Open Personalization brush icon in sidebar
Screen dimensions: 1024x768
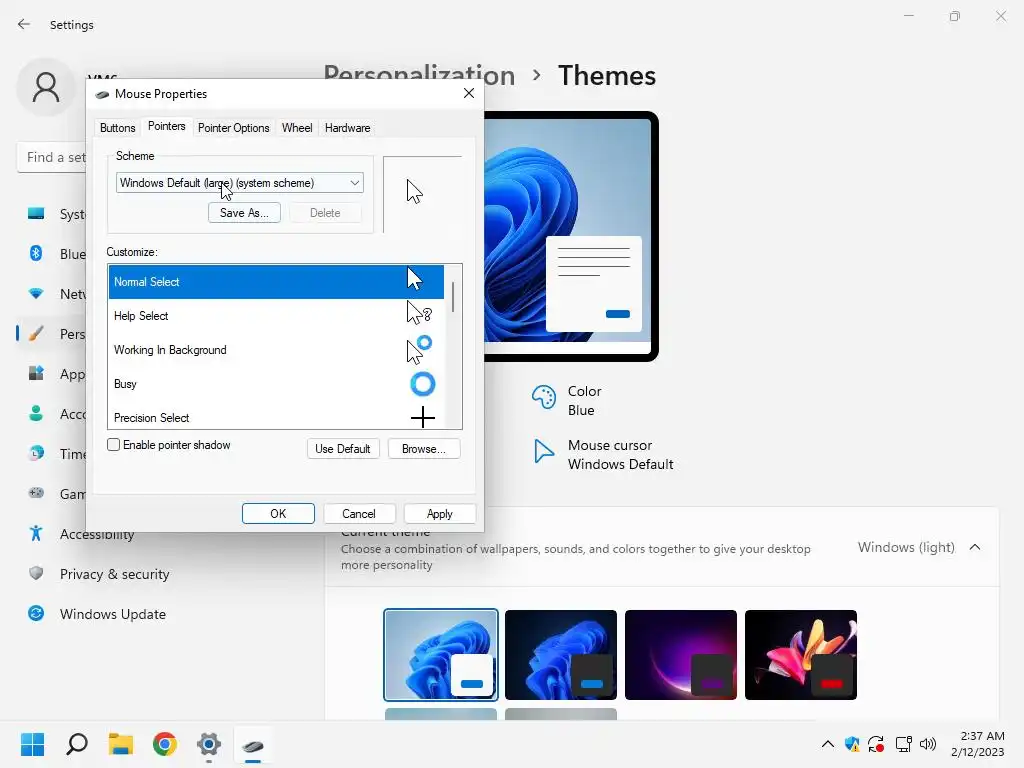(36, 334)
